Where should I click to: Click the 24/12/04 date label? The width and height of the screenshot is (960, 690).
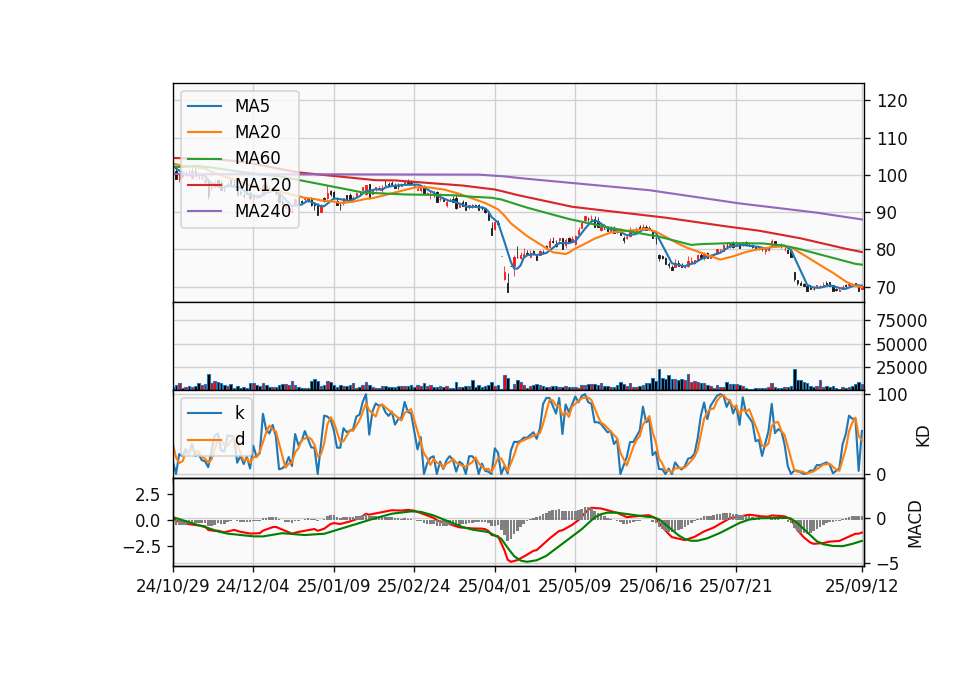[x=253, y=586]
